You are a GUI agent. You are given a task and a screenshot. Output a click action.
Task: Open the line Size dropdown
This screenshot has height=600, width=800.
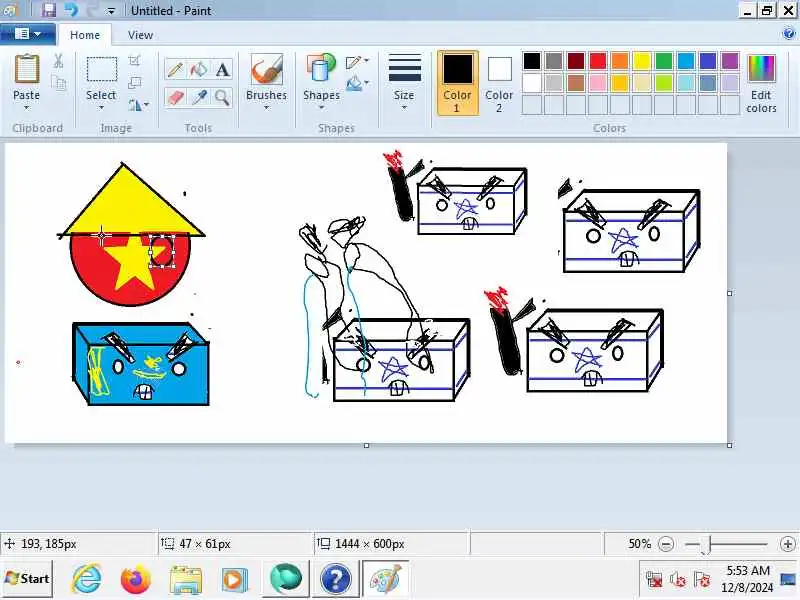[x=404, y=83]
